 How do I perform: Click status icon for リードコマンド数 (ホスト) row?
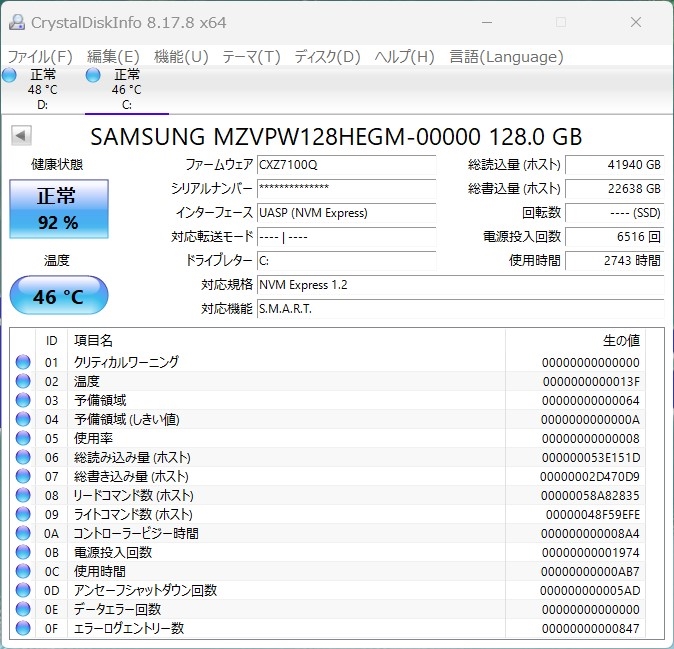23,495
